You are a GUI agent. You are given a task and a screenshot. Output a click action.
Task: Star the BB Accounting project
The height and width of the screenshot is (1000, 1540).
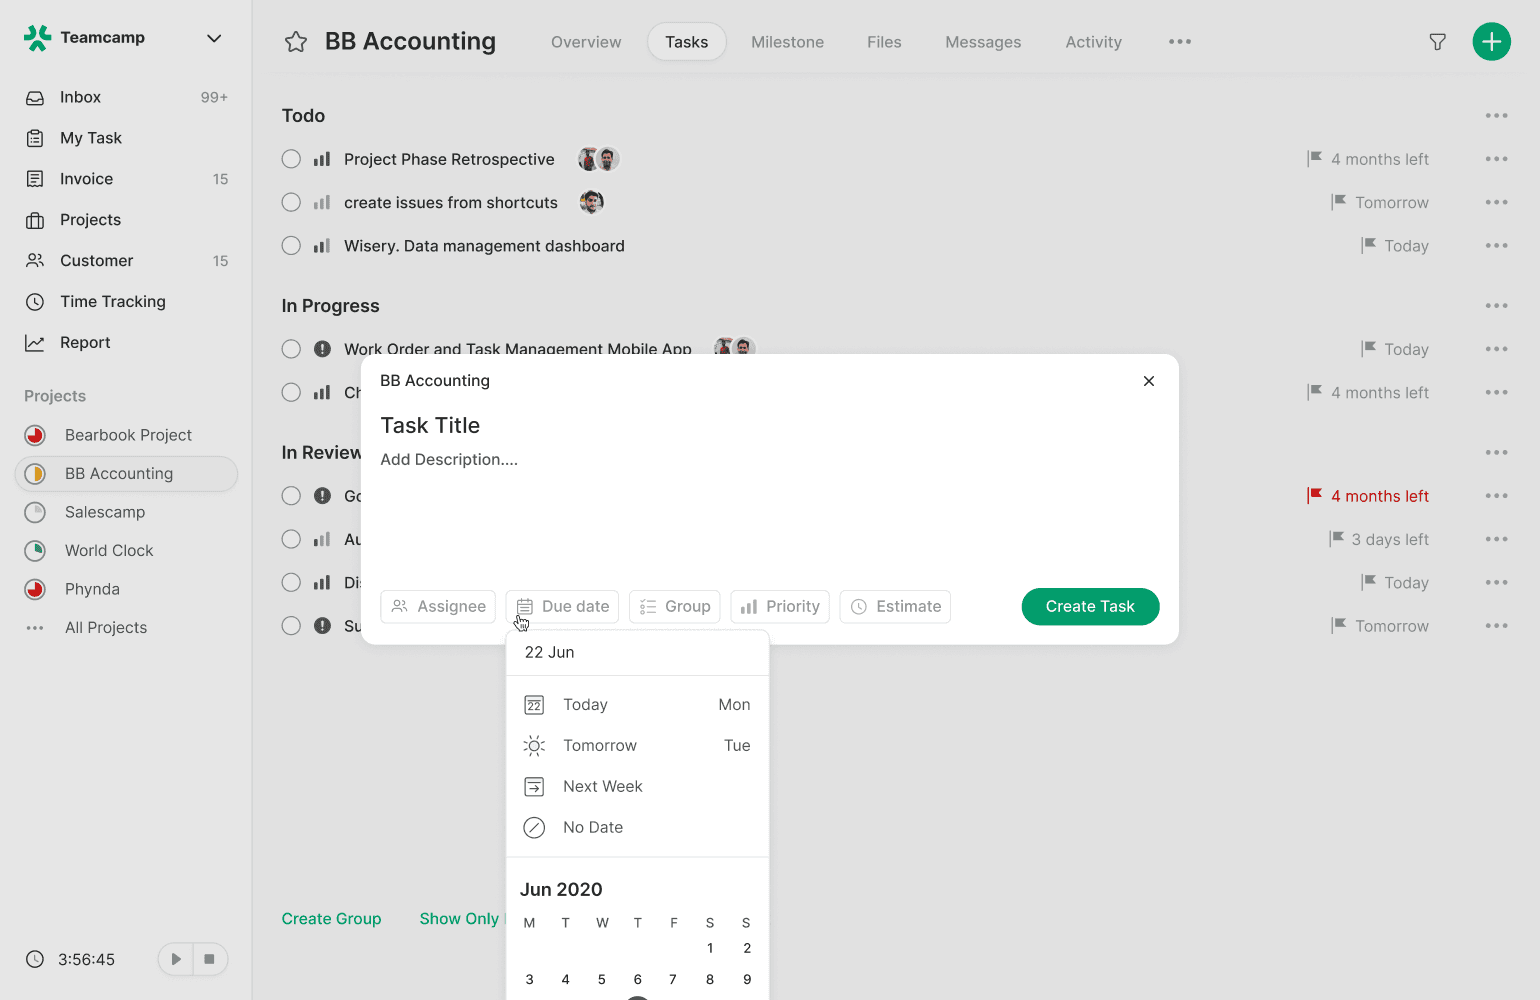(x=296, y=42)
